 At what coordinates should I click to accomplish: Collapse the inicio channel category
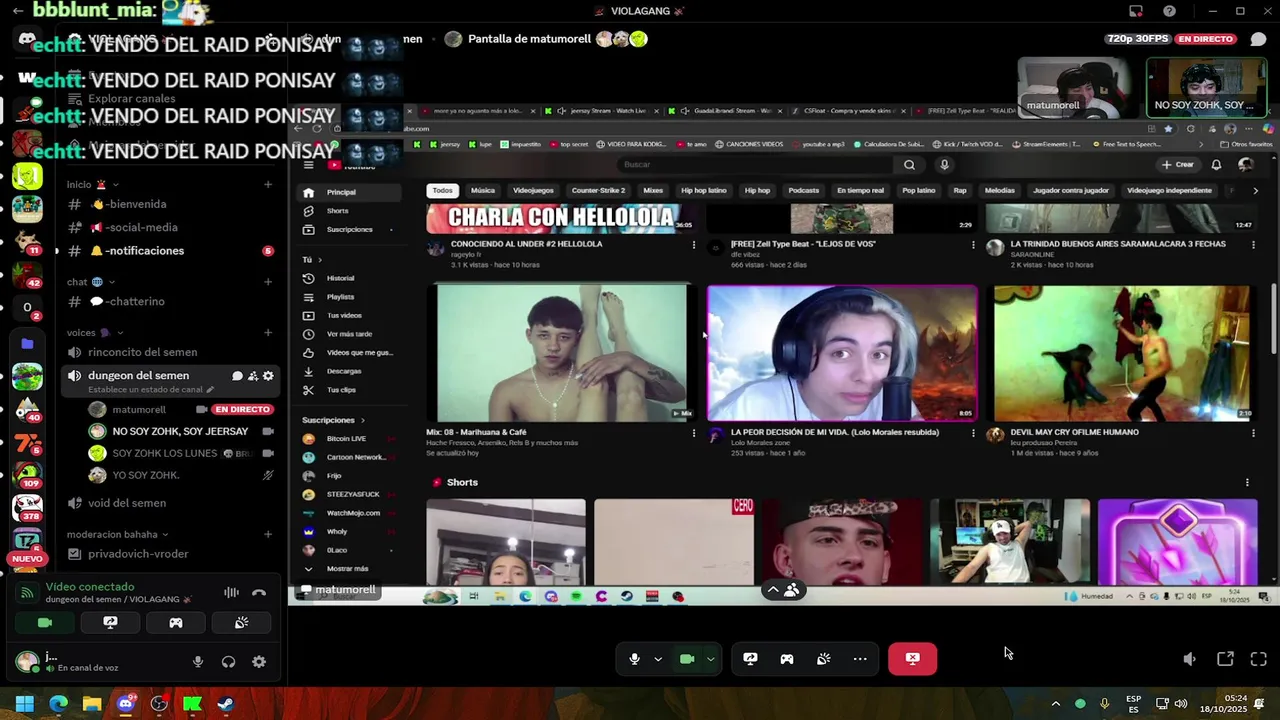click(x=93, y=185)
